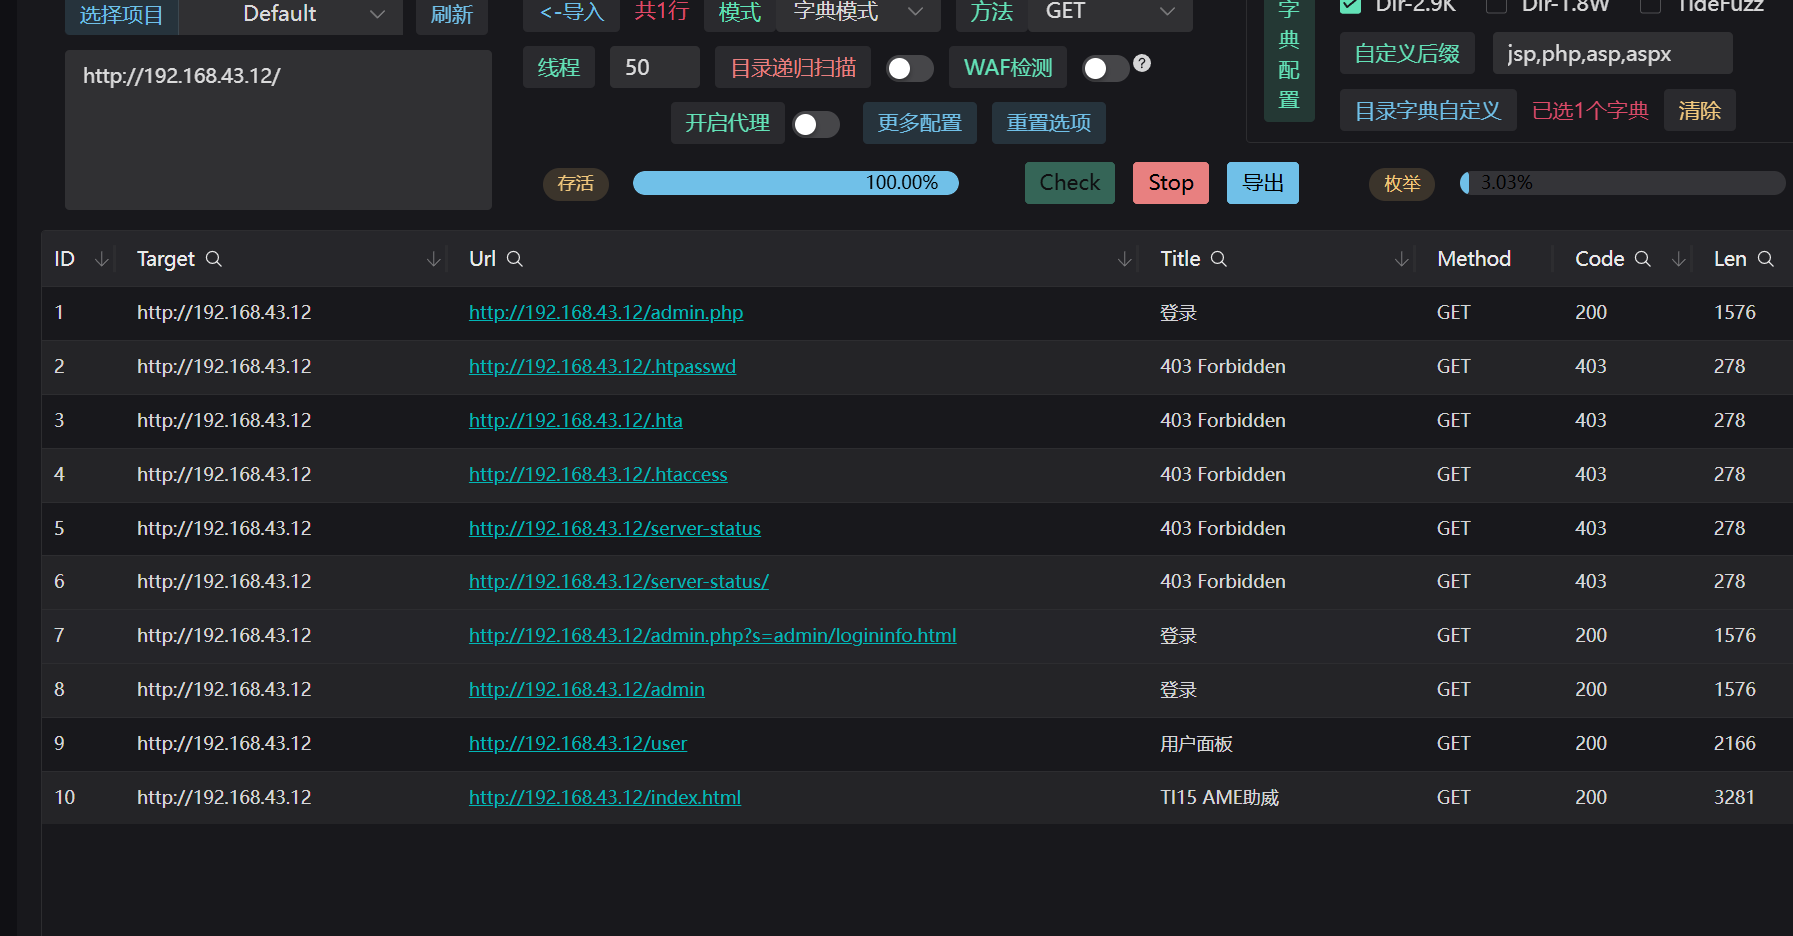Open the /user URL link
Image resolution: width=1793 pixels, height=936 pixels.
(578, 744)
